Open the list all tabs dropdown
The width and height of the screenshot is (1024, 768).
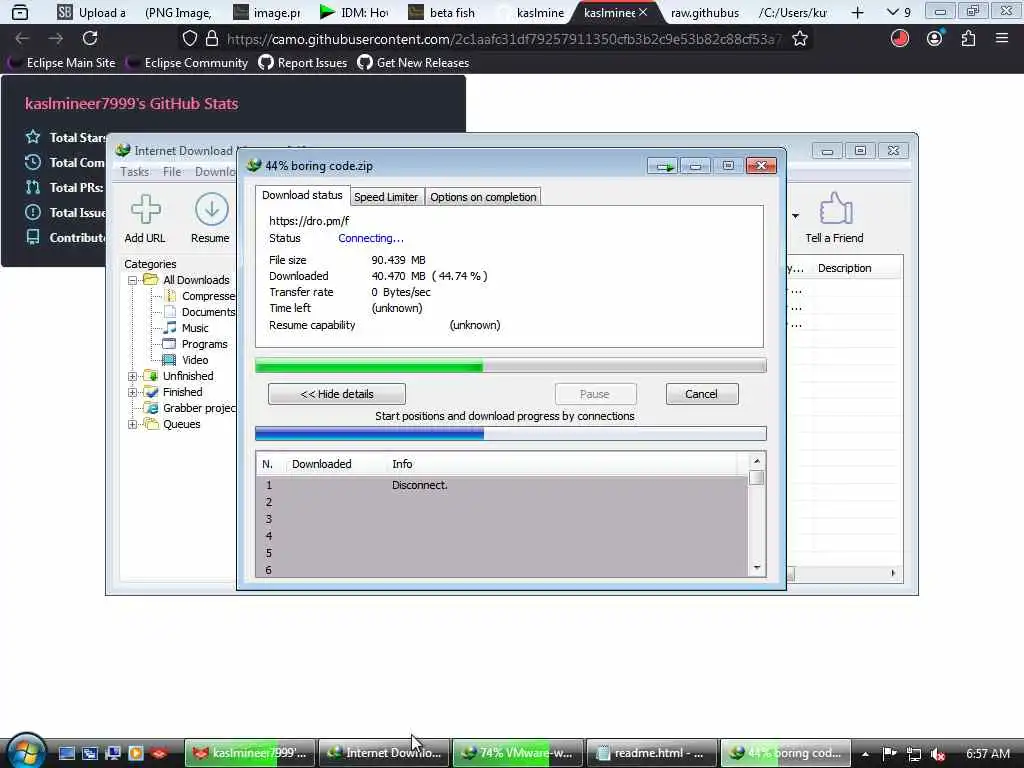pyautogui.click(x=899, y=12)
